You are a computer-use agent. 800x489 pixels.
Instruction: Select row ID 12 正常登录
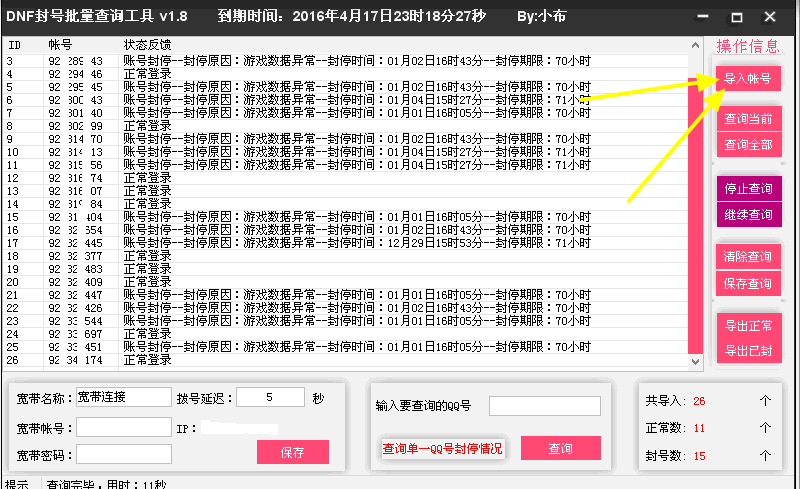345,178
